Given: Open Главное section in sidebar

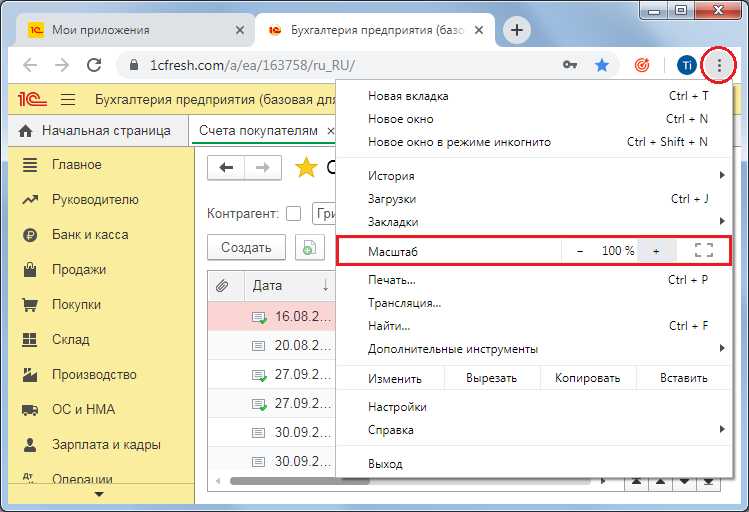Looking at the screenshot, I should [x=101, y=165].
